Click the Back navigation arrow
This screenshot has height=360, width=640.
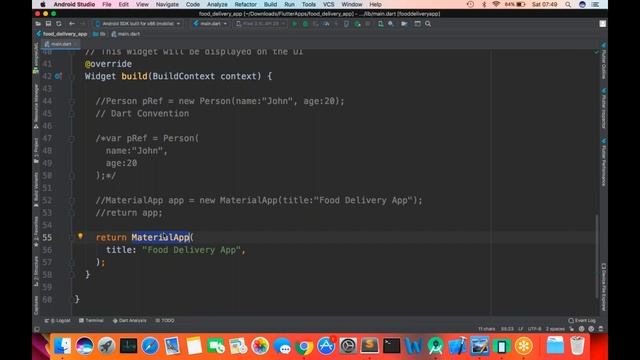(72, 24)
